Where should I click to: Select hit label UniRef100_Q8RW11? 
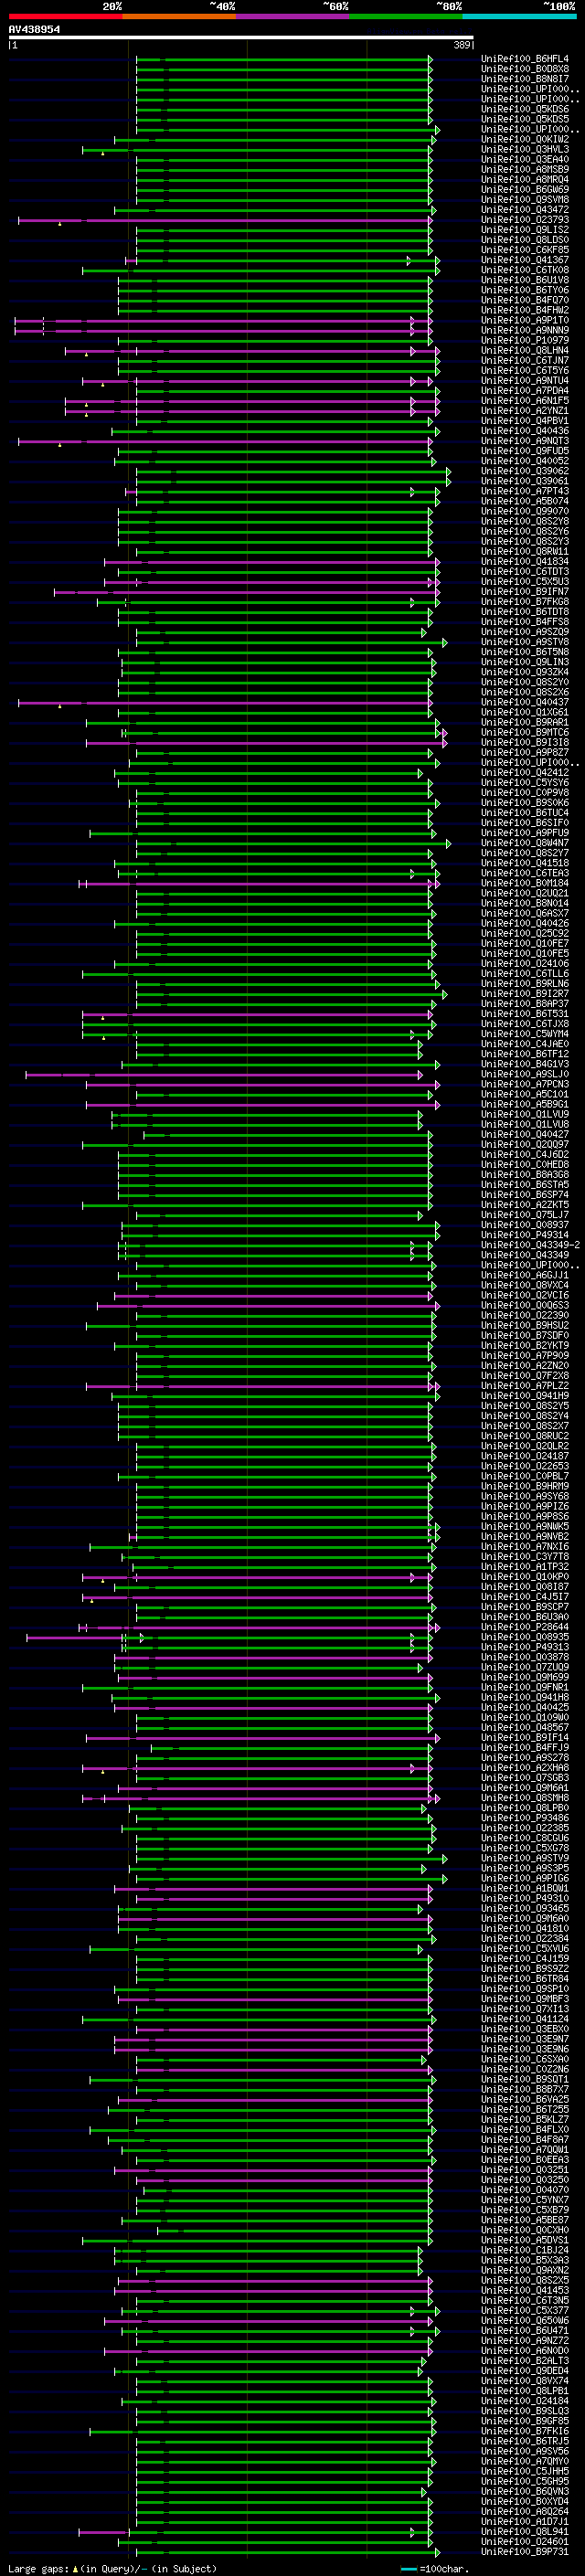(x=525, y=552)
